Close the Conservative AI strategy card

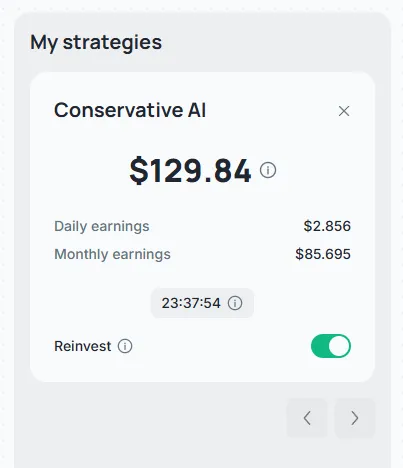coord(344,111)
